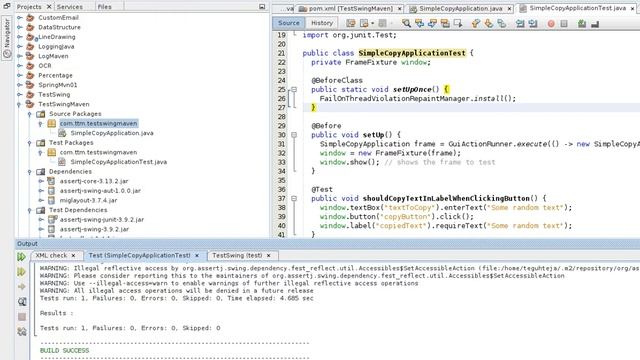Viewport: 640px width, 360px height.
Task: Close the SimpleCopyApplication.java editor tab
Action: 509,9
